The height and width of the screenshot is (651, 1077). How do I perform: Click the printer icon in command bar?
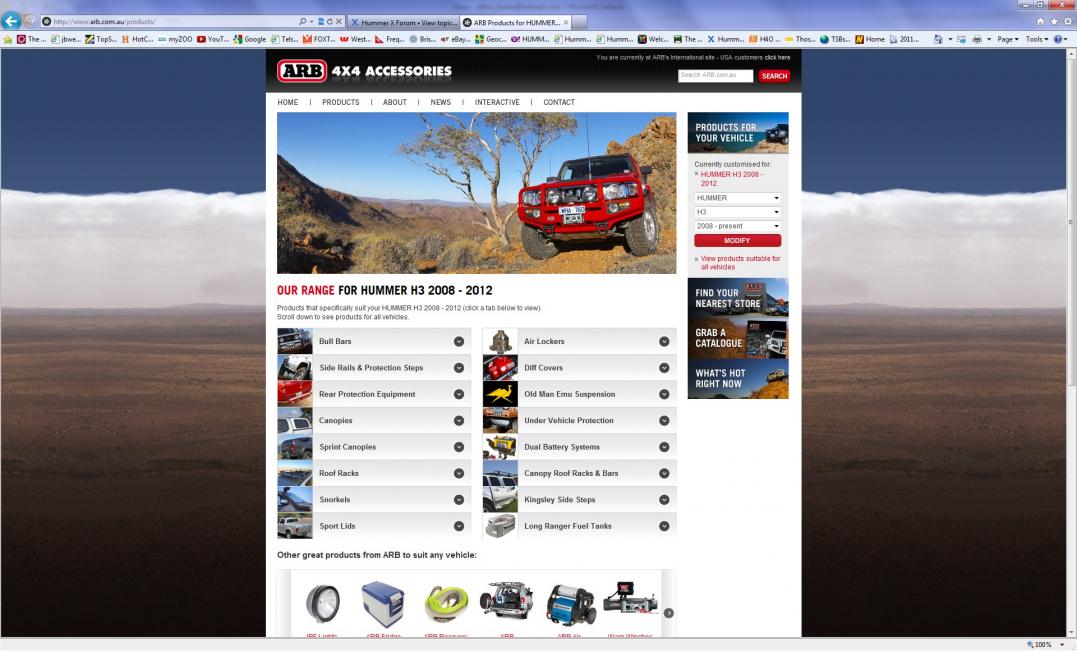[x=977, y=39]
